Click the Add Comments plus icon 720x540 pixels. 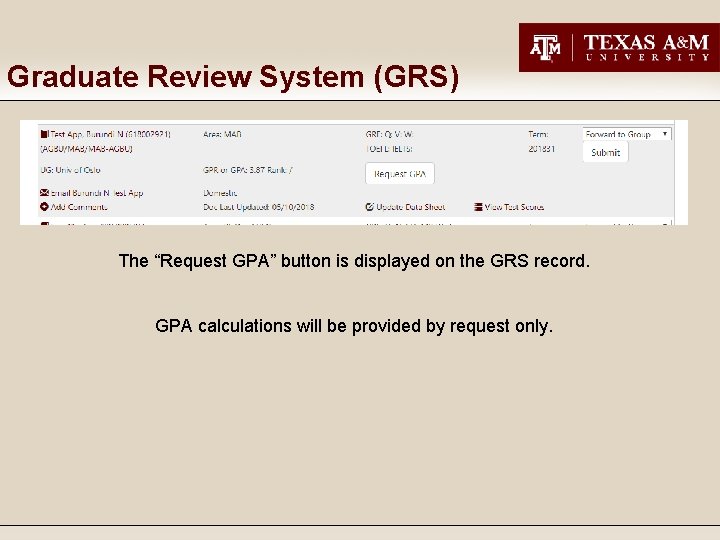click(44, 207)
